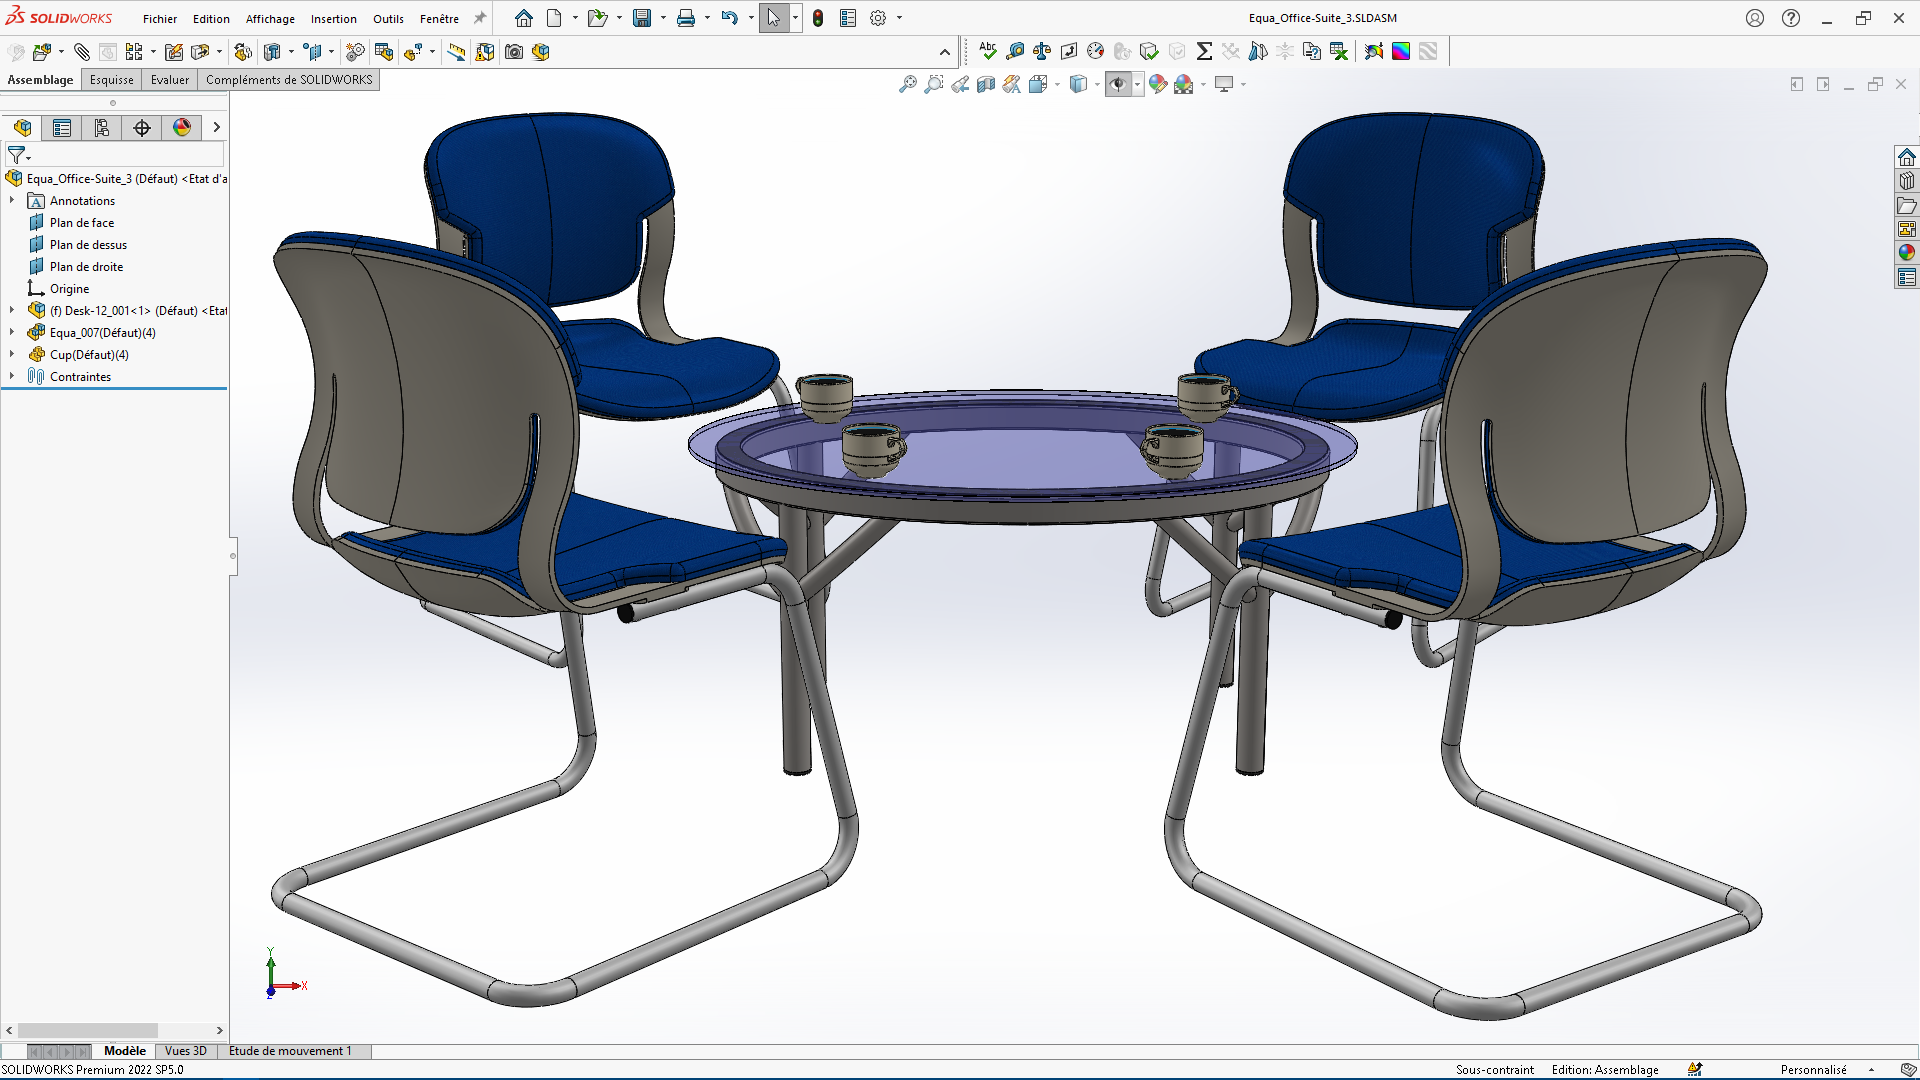Viewport: 1920px width, 1080px height.
Task: Expand the Cup(Défaut)(4) folder node
Action: pyautogui.click(x=12, y=354)
